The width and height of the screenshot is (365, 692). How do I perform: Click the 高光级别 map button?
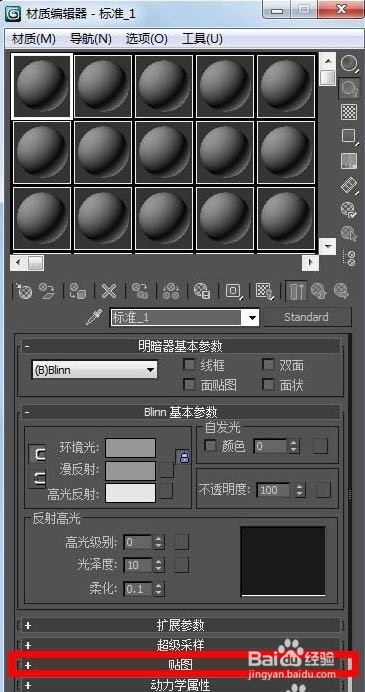click(181, 542)
